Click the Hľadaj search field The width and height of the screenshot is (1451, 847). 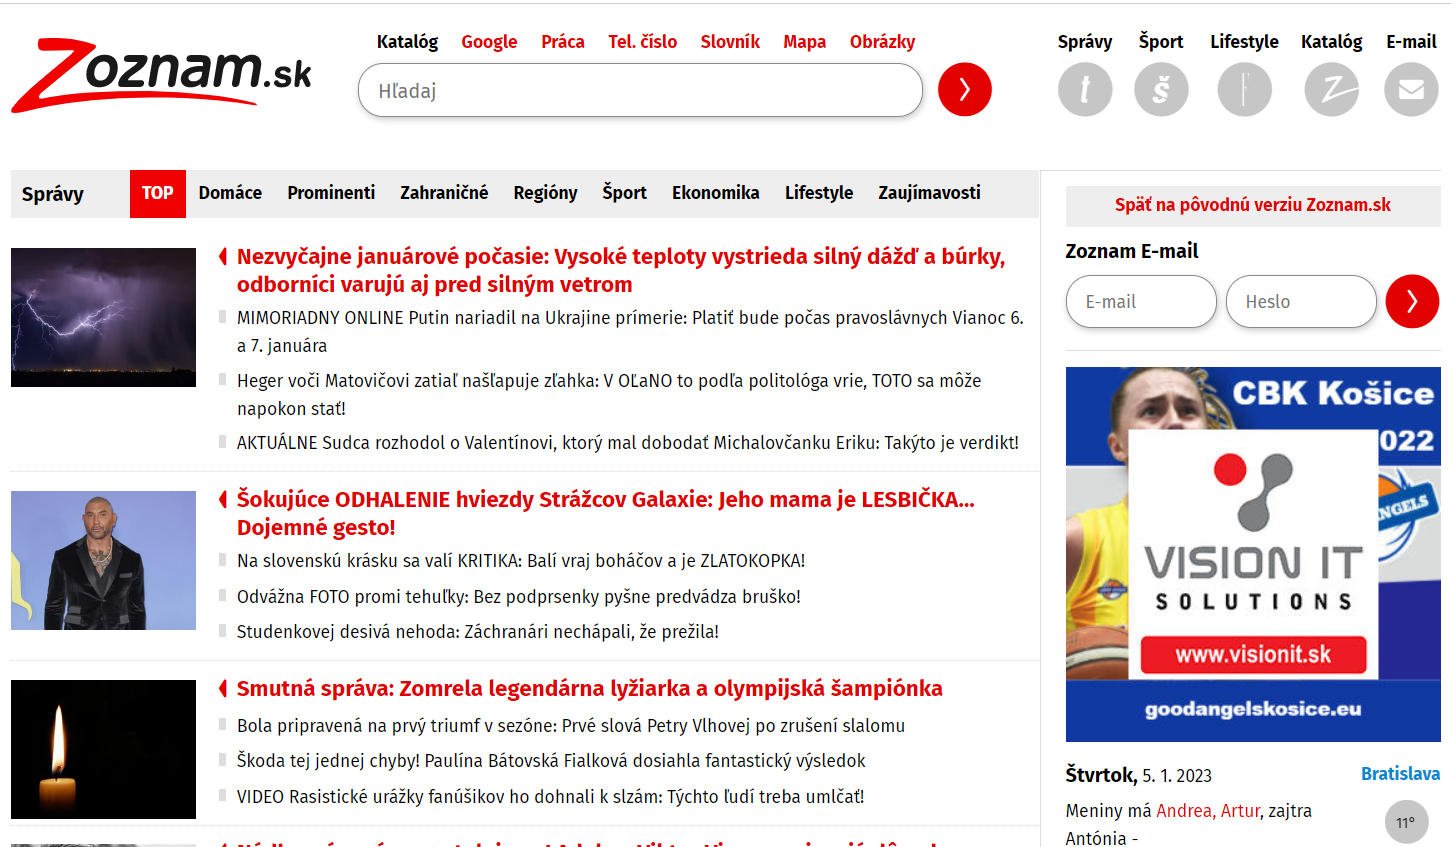click(x=640, y=91)
